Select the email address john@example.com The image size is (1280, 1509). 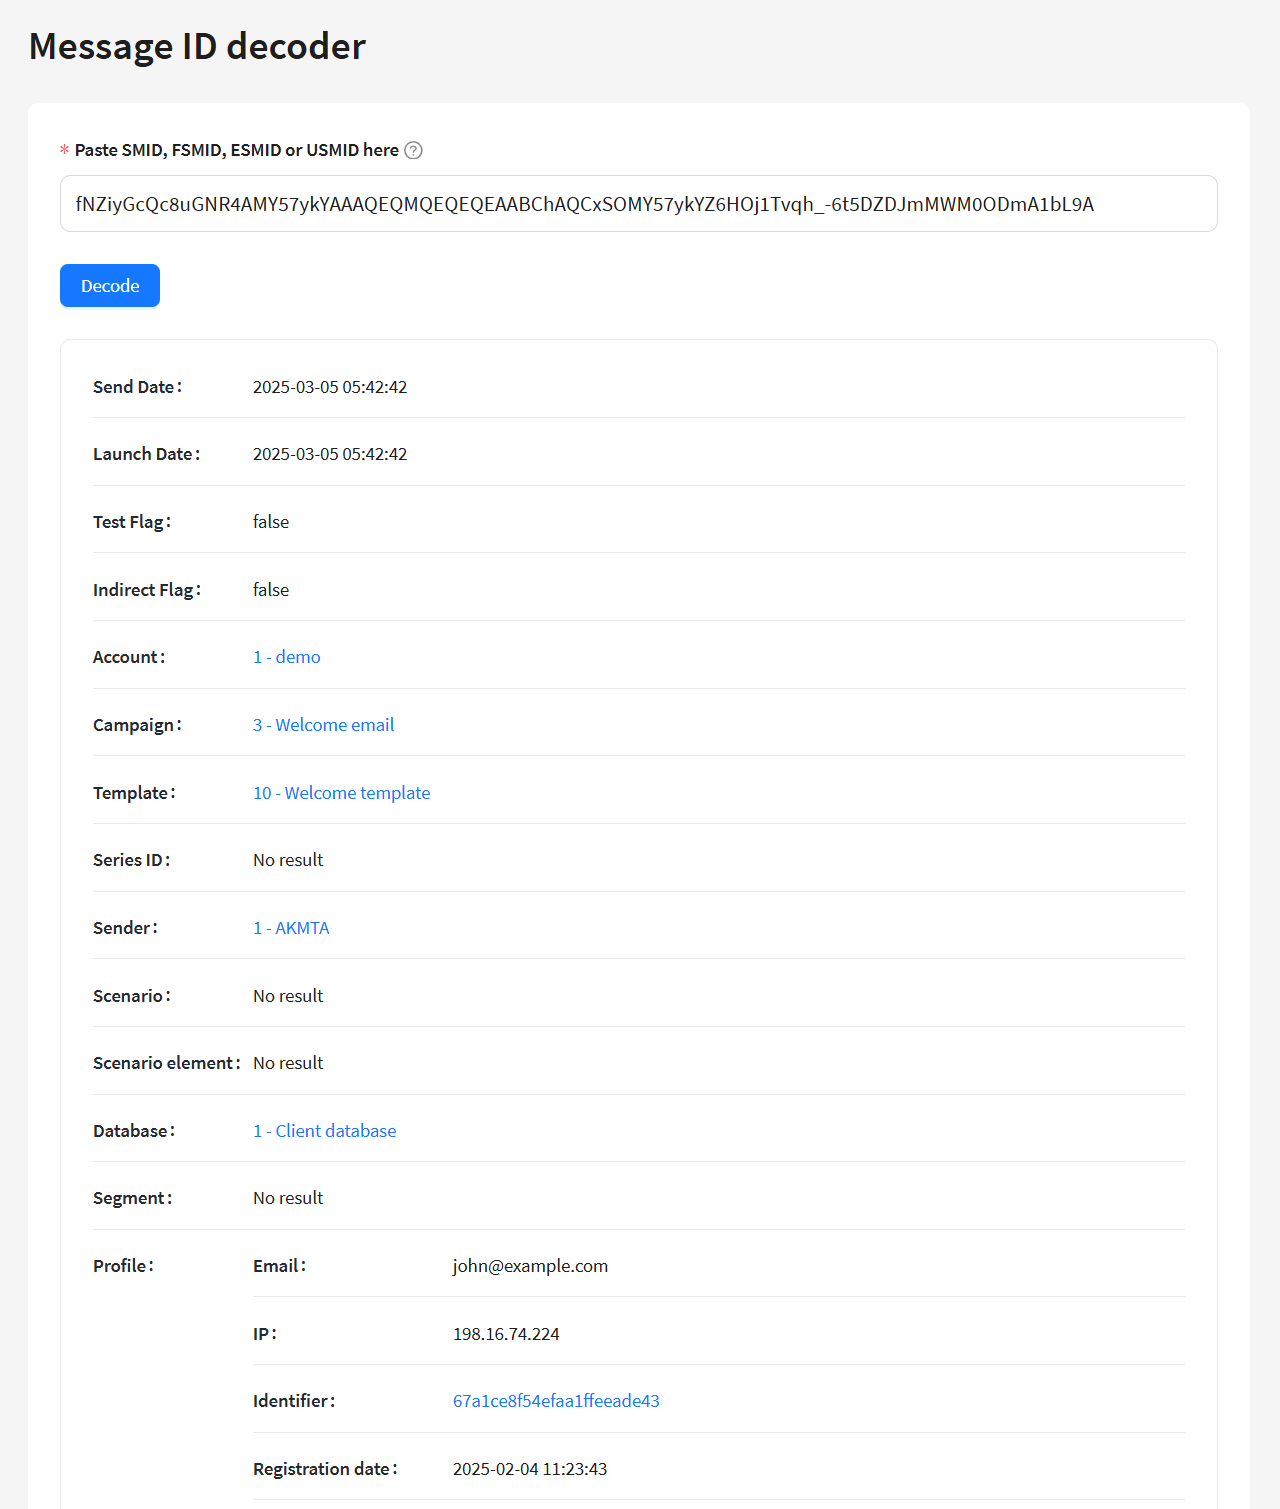point(530,1266)
